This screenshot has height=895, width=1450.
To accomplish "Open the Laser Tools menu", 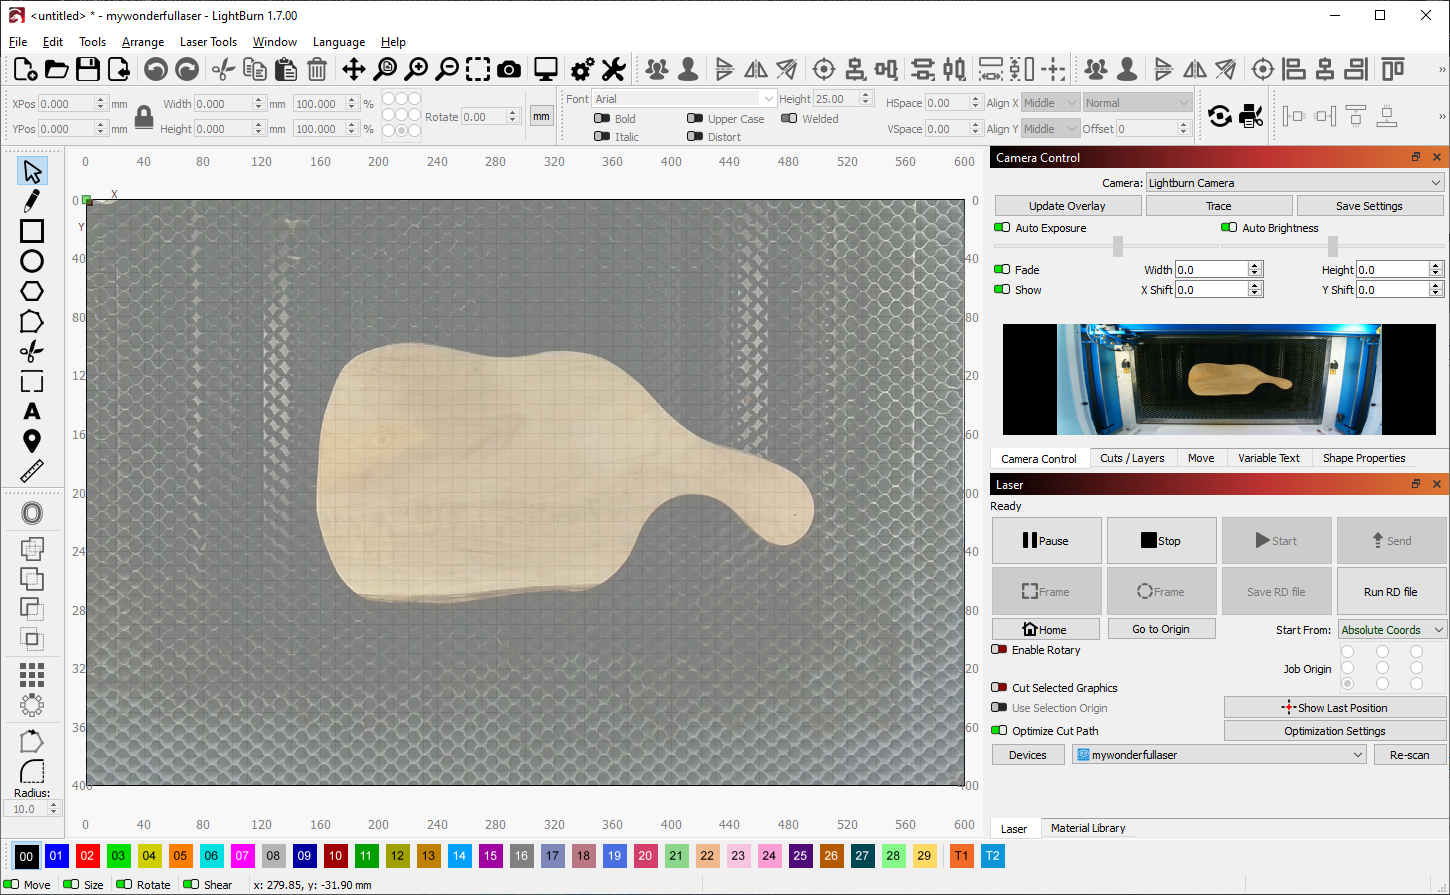I will [x=208, y=42].
